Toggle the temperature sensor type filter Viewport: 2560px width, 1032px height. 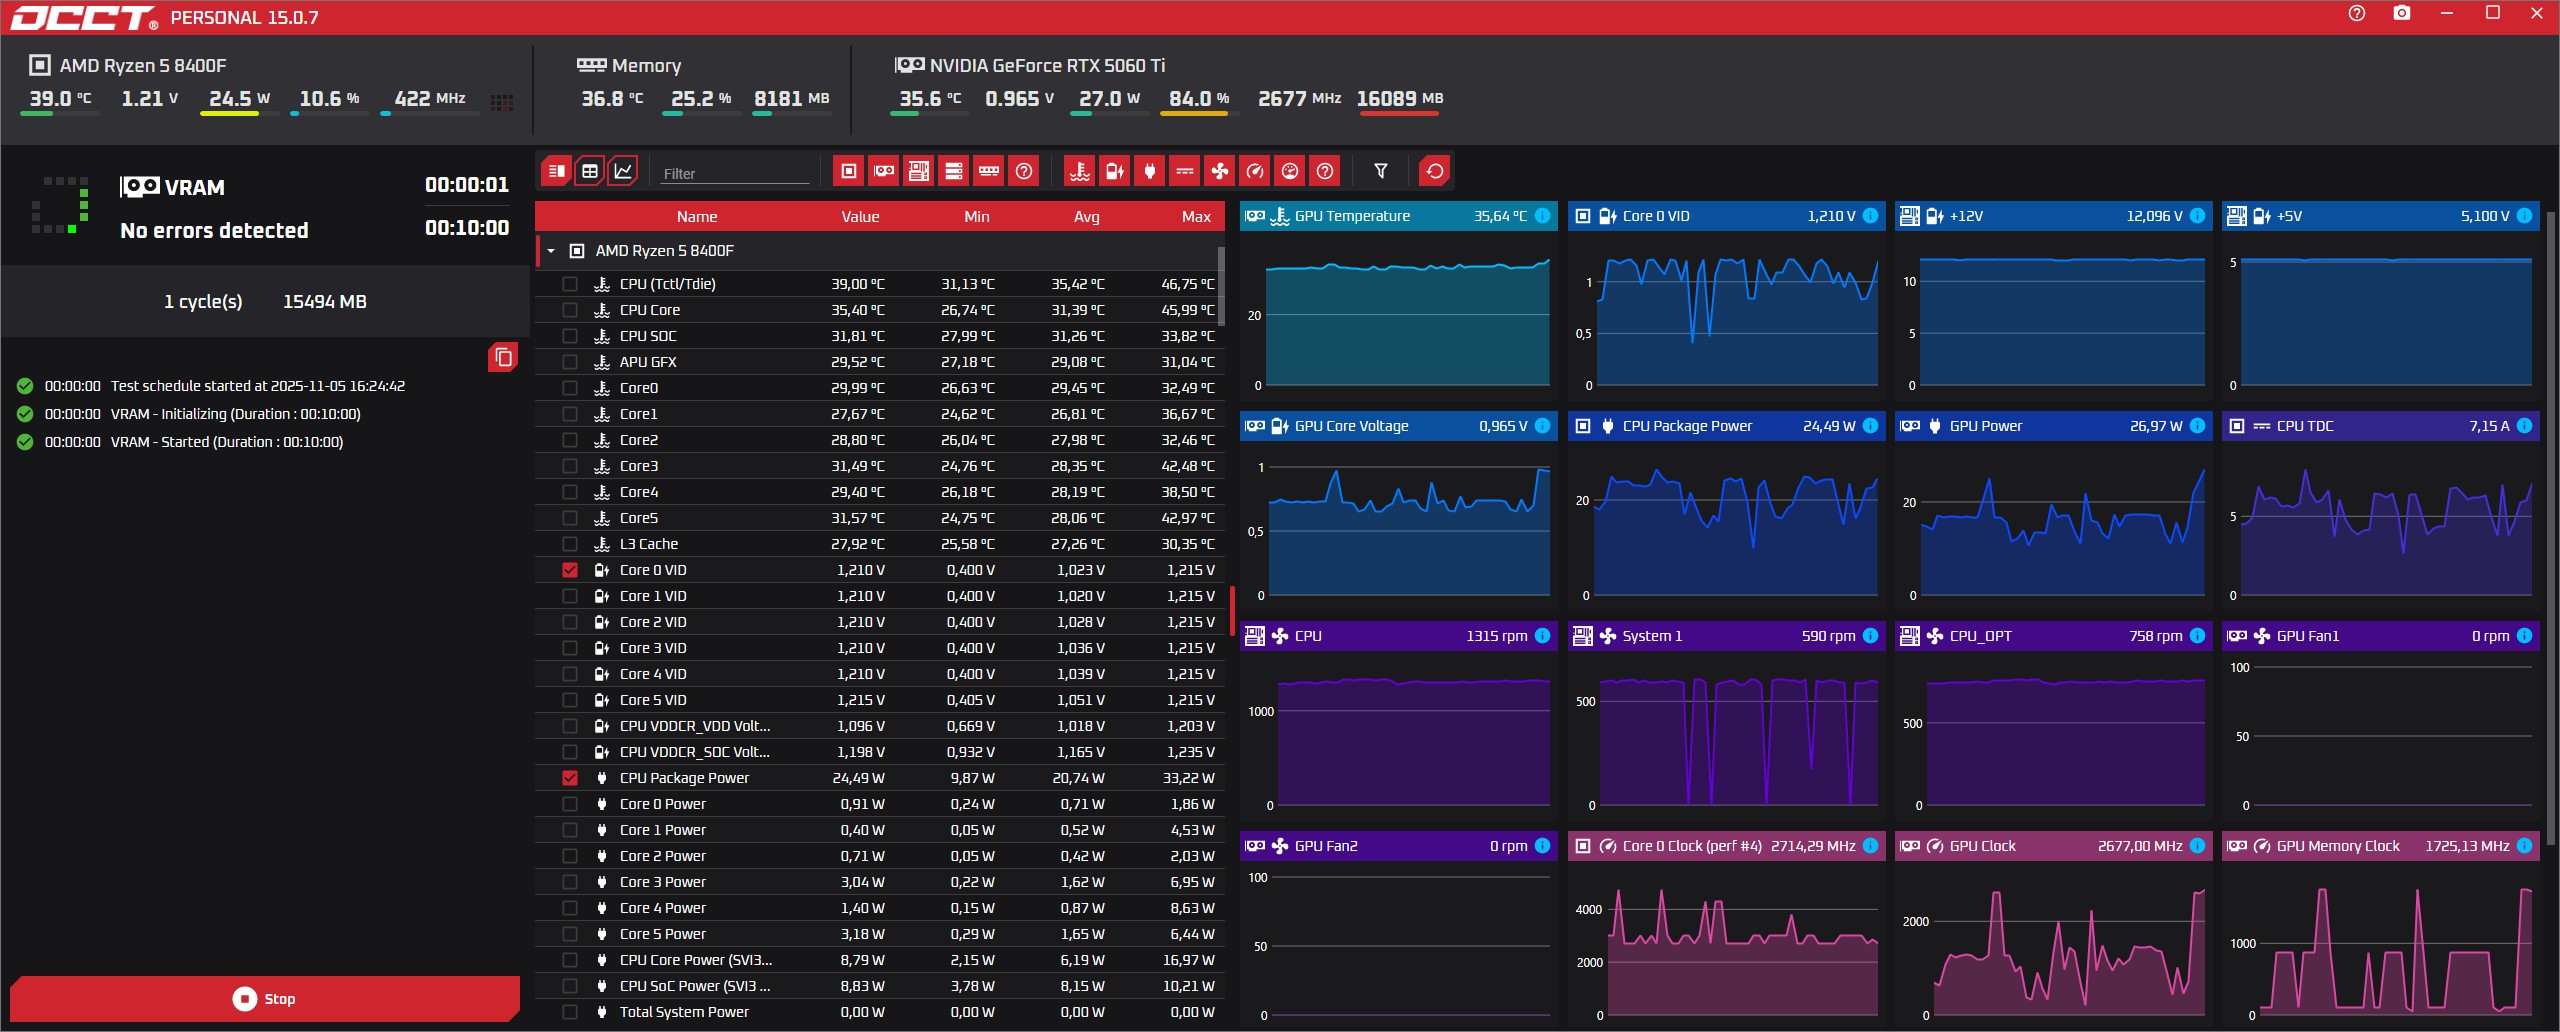coord(1080,172)
